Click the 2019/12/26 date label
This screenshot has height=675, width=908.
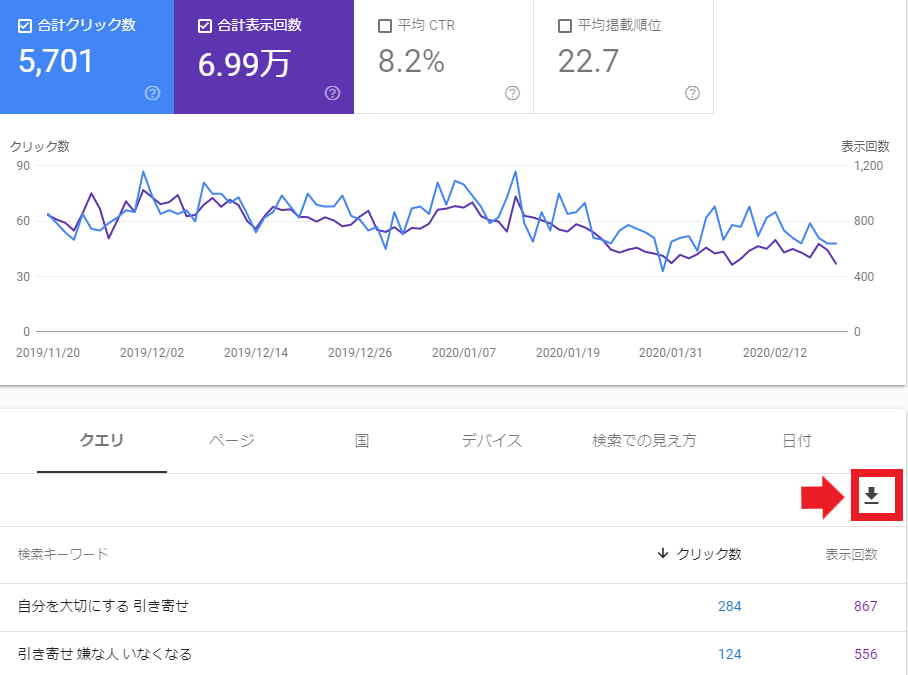360,353
